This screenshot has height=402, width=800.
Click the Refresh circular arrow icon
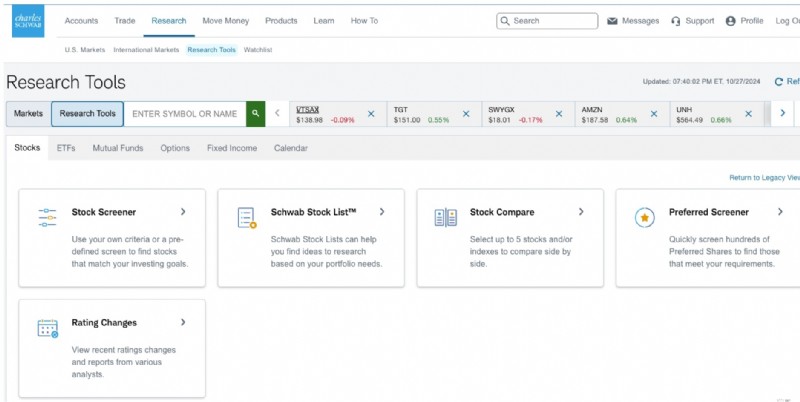(x=779, y=82)
